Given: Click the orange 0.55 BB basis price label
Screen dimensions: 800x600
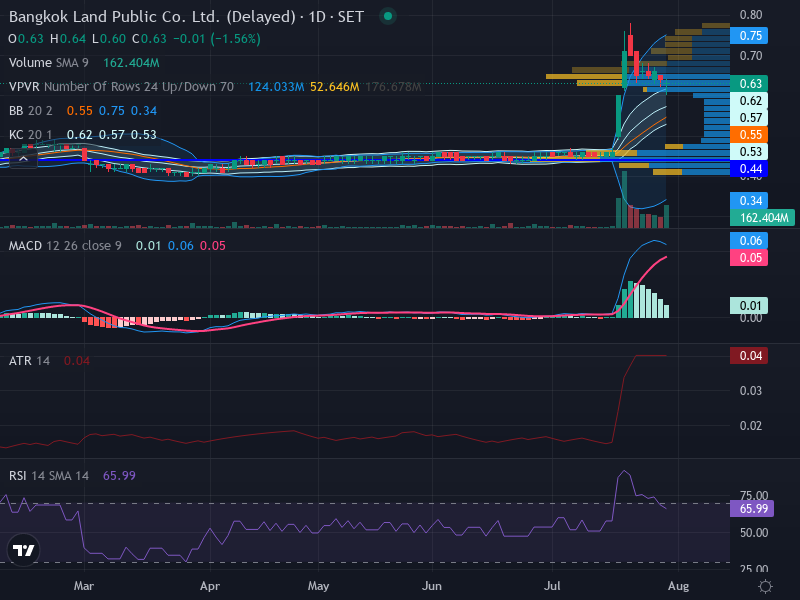Looking at the screenshot, I should 749,135.
